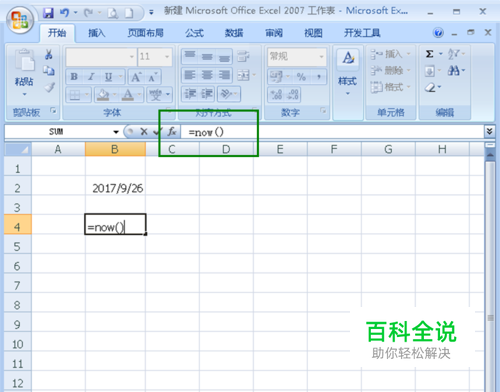500x392 pixels.
Task: Align text to bottom of cell
Action: 224,57
